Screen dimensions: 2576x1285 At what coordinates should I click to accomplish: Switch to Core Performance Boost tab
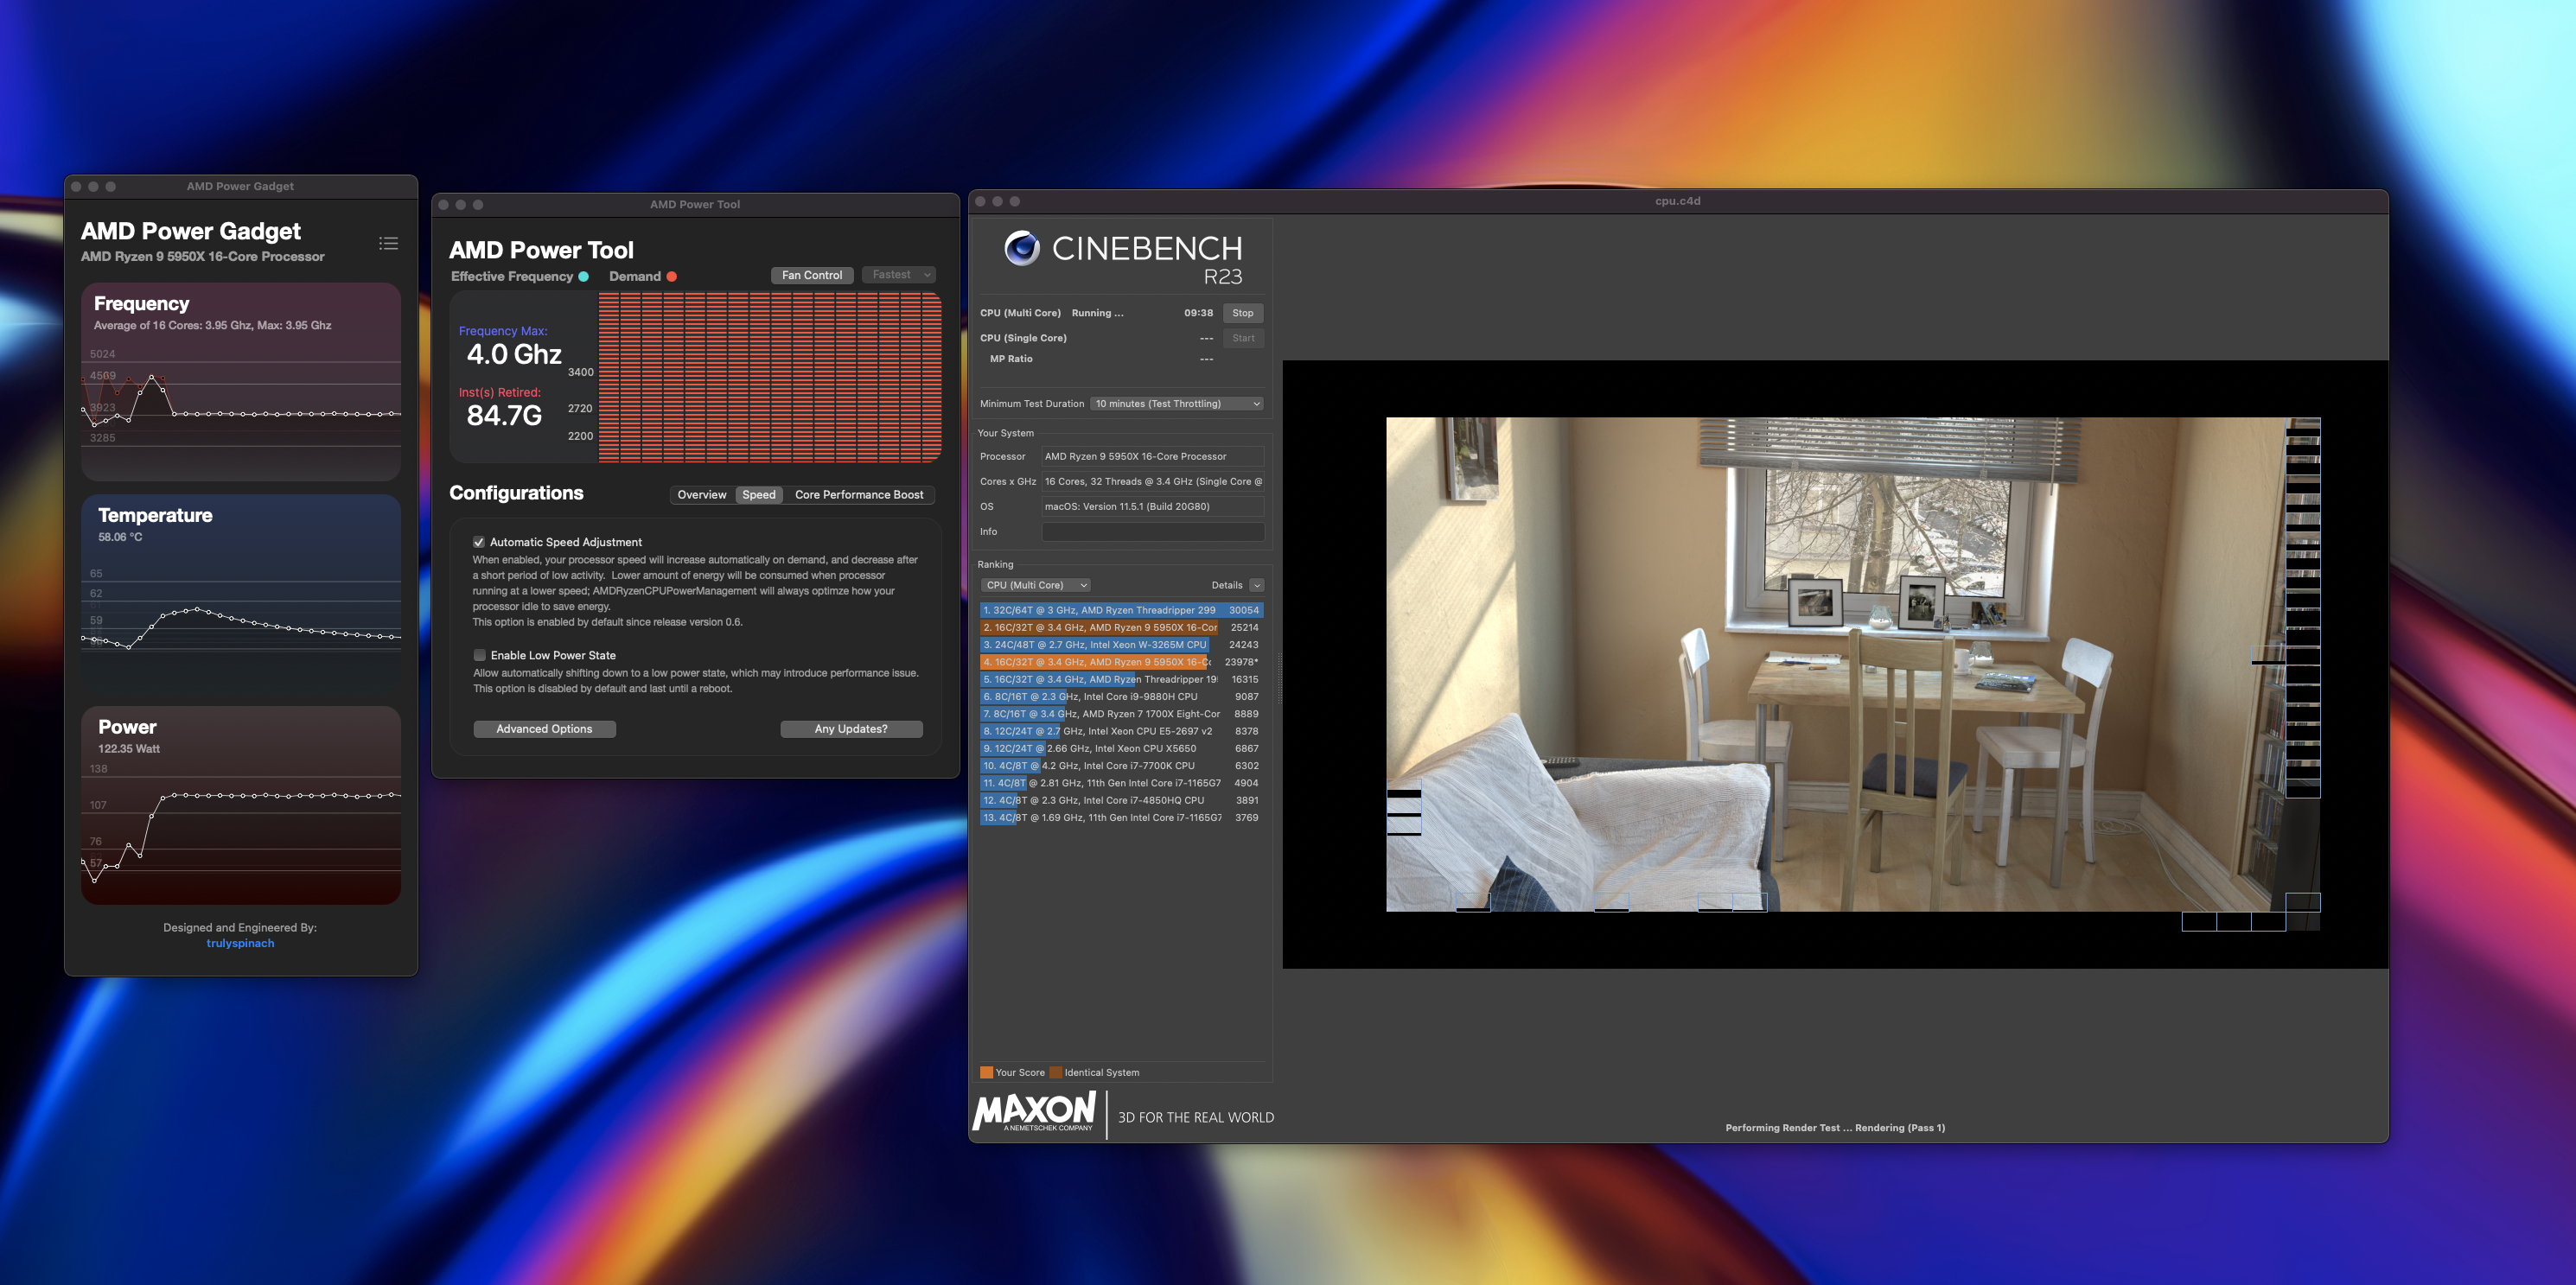858,495
